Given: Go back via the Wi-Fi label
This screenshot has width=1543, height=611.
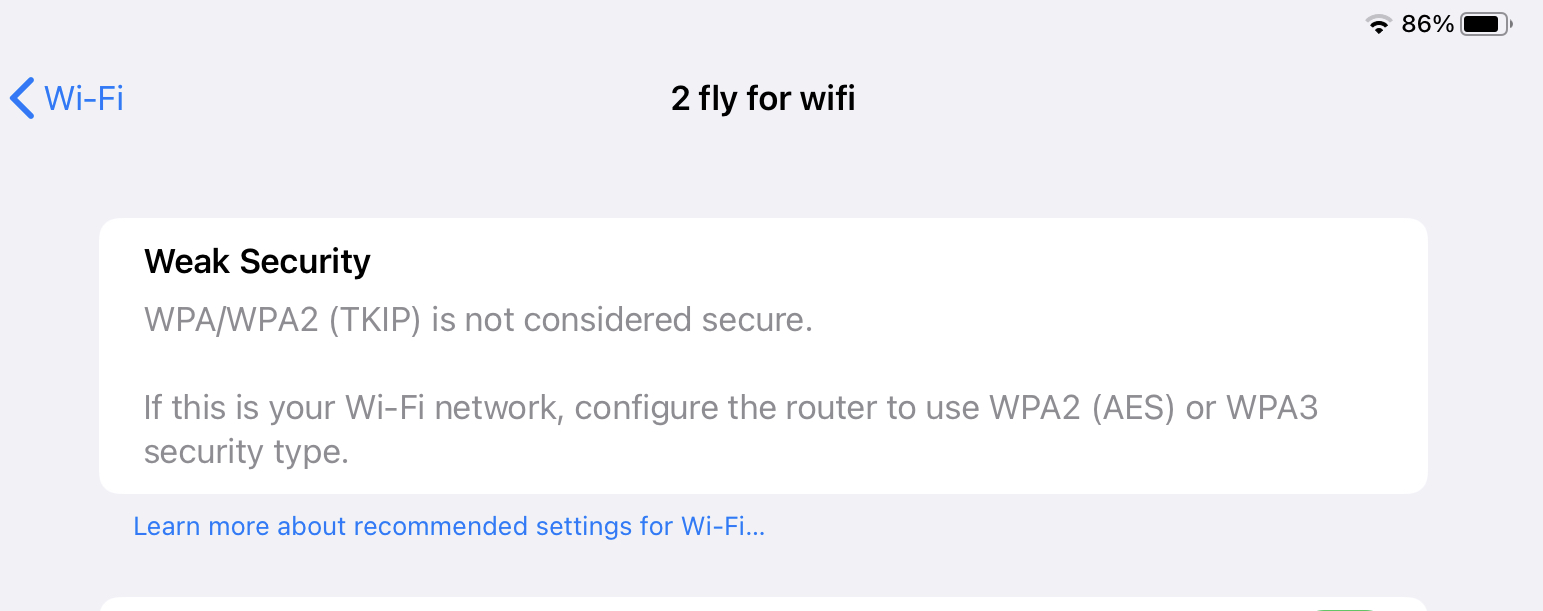Looking at the screenshot, I should point(84,98).
